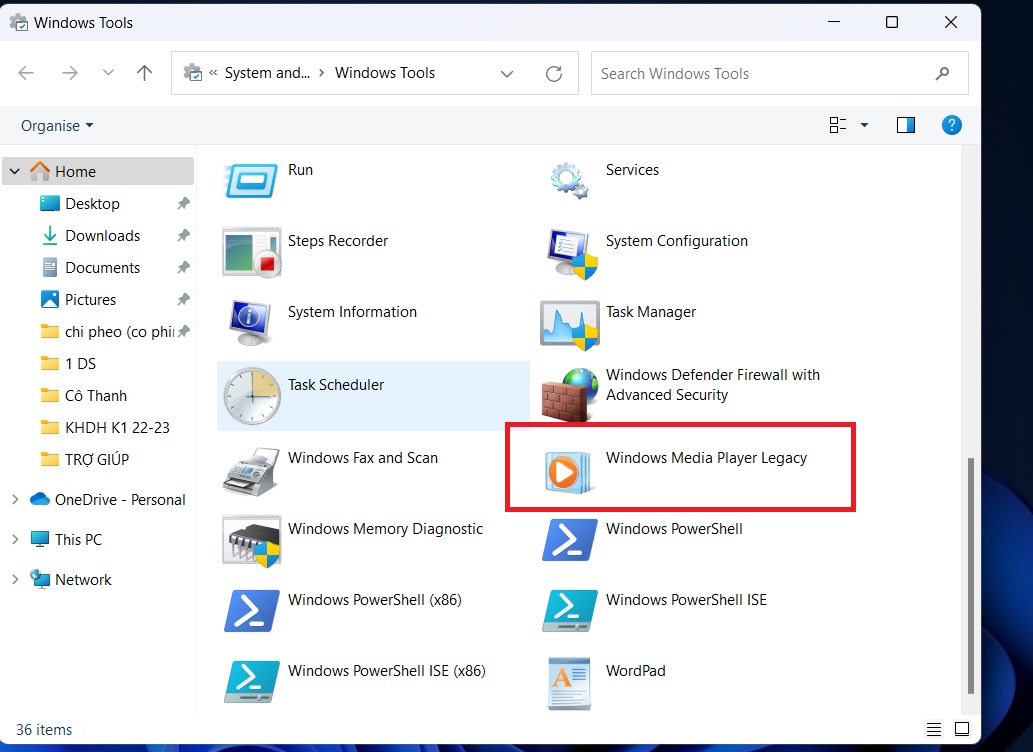This screenshot has width=1033, height=752.
Task: Navigate back with the back arrow
Action: [26, 72]
